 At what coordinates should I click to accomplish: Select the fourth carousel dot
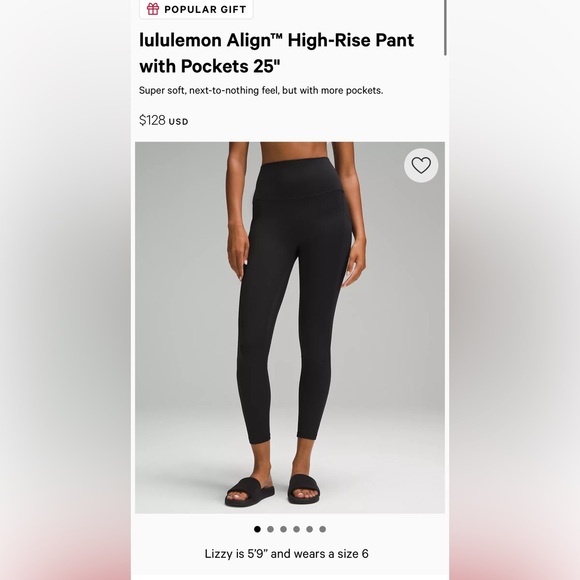tap(296, 529)
